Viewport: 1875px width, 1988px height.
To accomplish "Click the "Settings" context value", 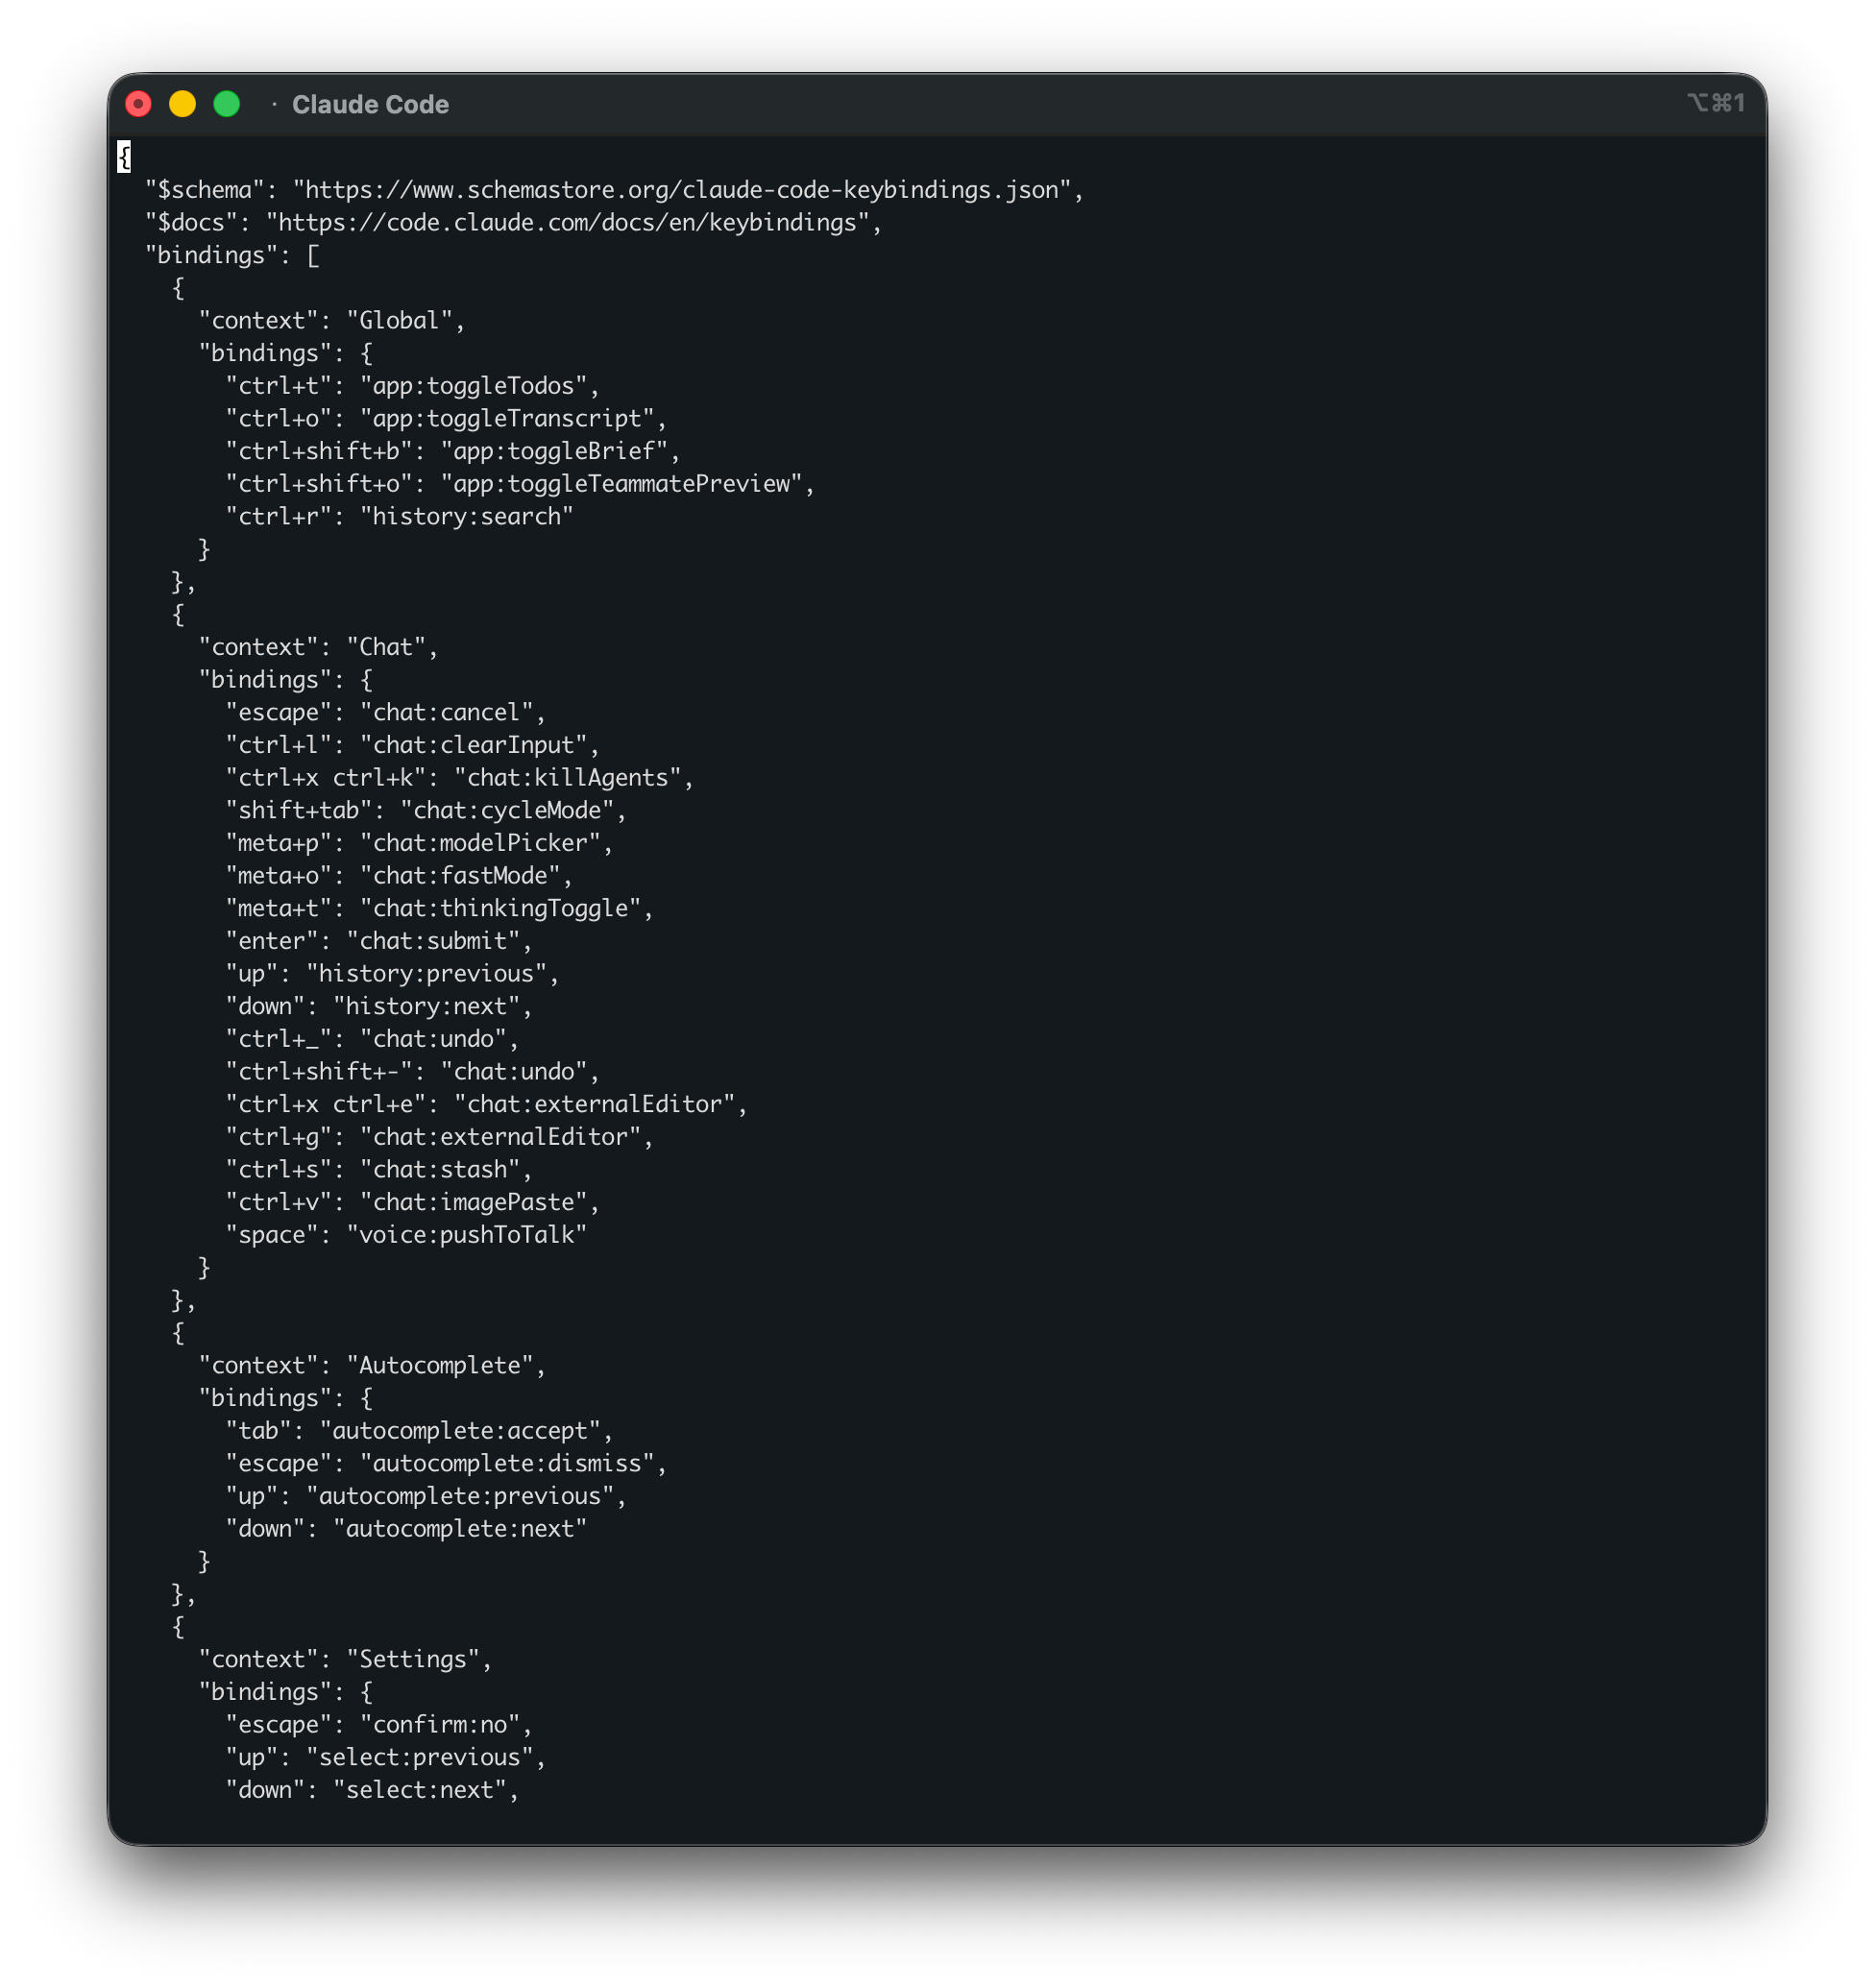I will (x=413, y=1660).
